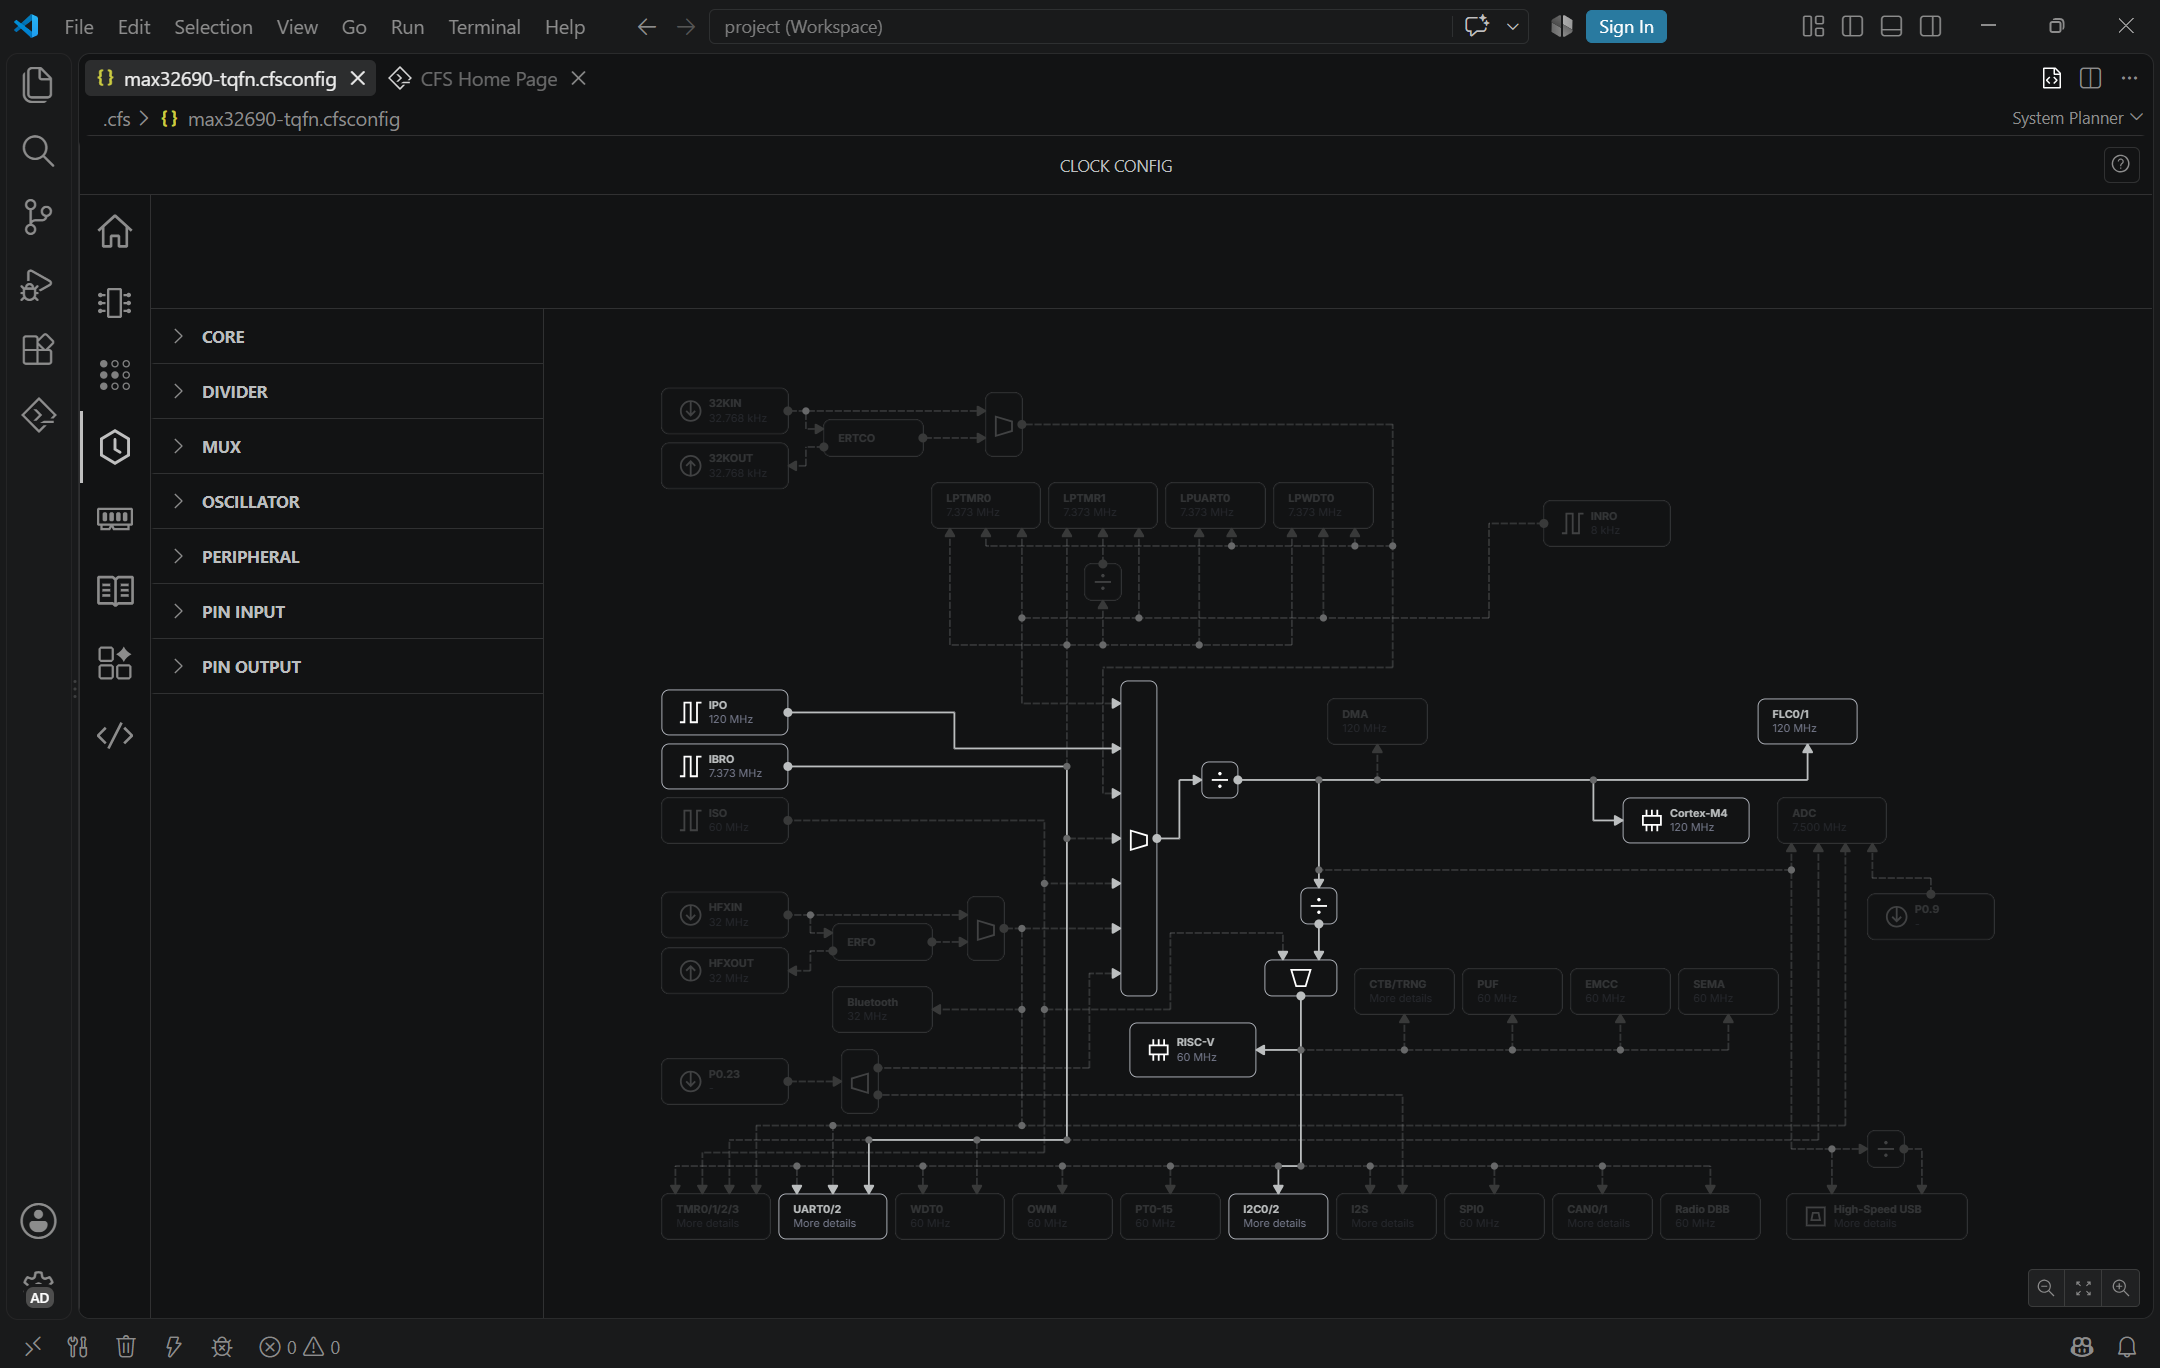Split the editor to the right
2160x1368 pixels.
(2090, 78)
